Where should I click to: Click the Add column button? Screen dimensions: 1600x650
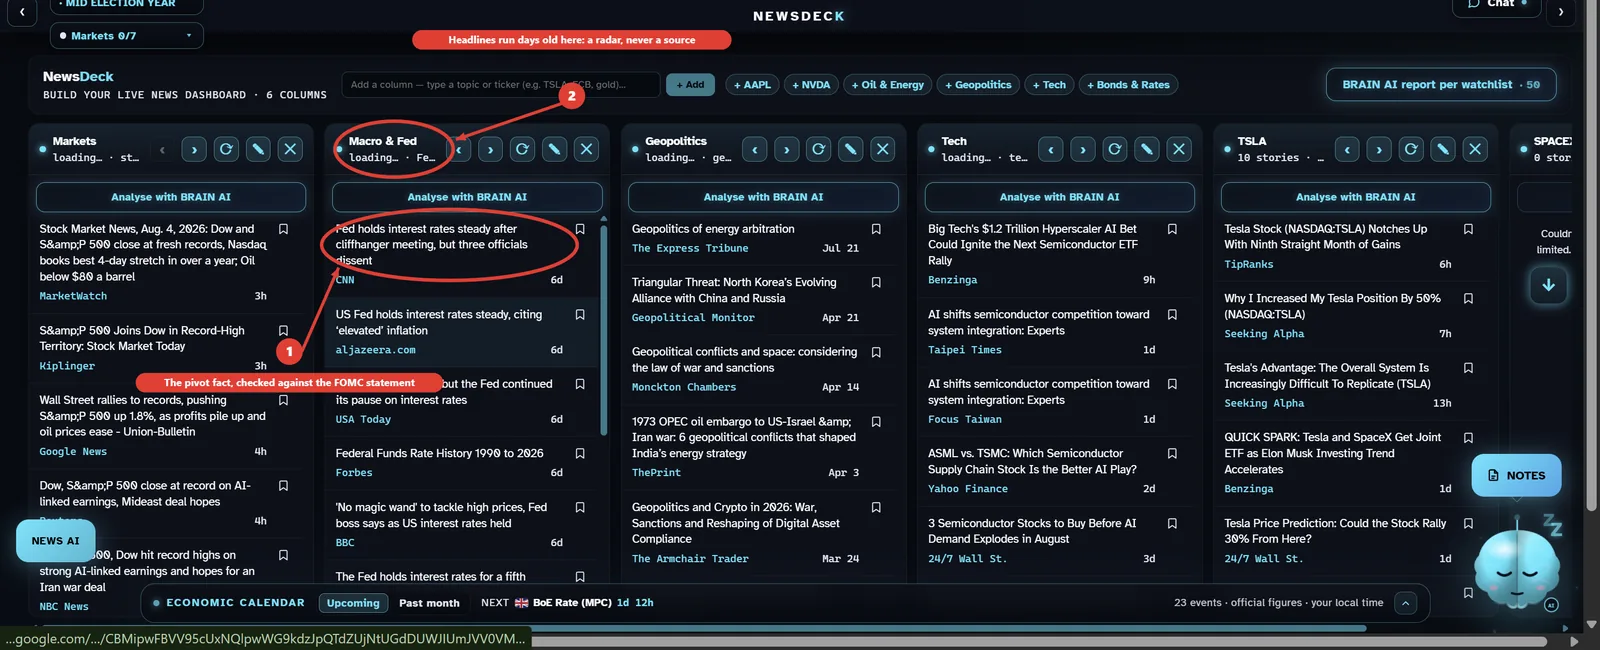point(690,85)
